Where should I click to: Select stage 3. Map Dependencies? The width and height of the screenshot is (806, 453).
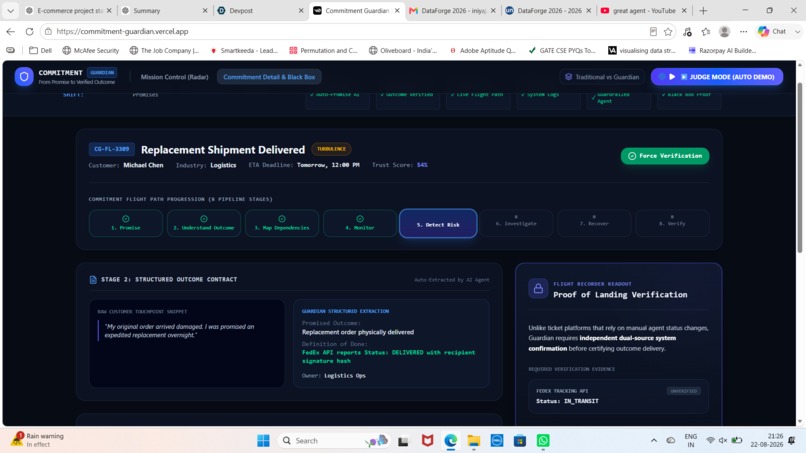282,223
